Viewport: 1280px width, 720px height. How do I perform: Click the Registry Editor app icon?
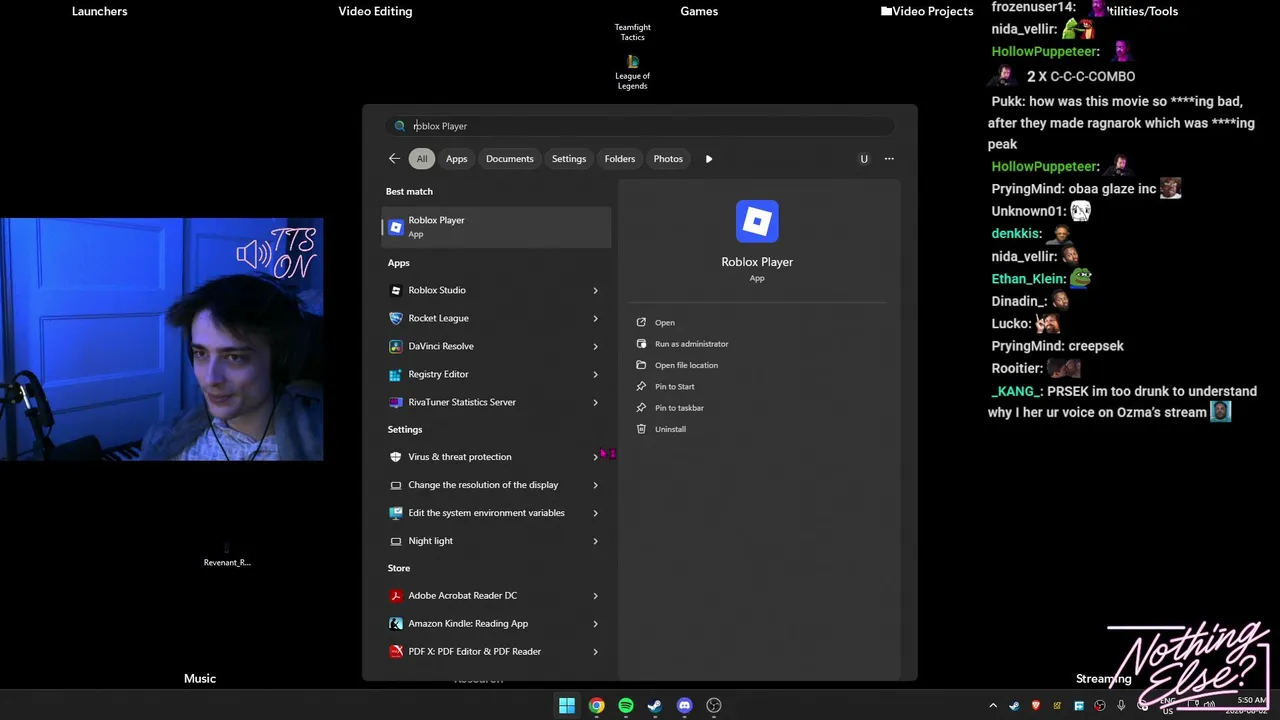(x=396, y=374)
